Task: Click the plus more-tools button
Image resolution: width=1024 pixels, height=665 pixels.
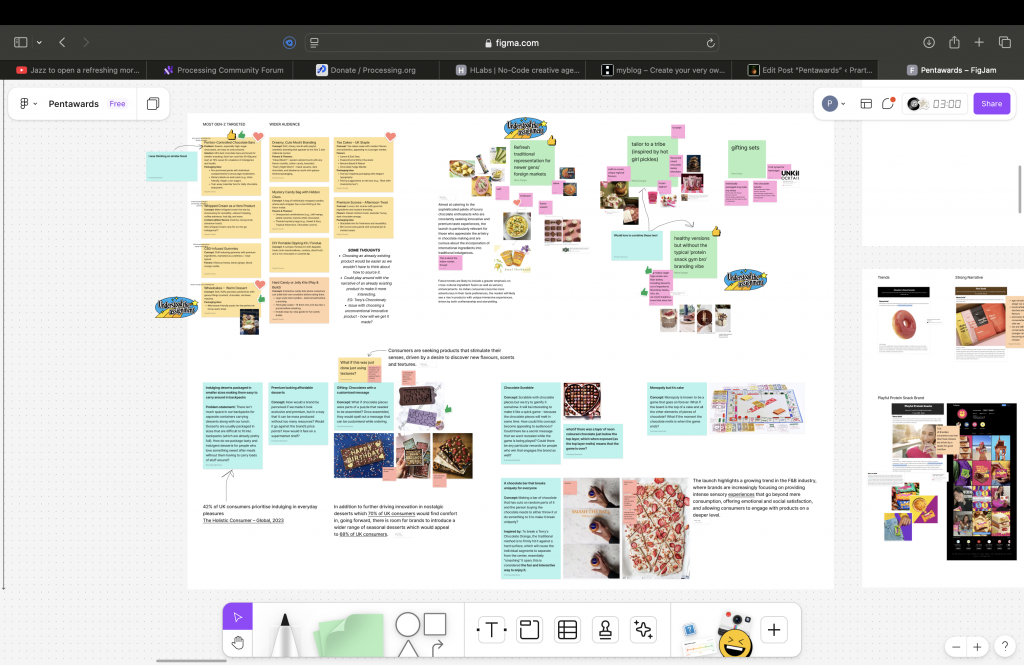Action: (x=774, y=630)
